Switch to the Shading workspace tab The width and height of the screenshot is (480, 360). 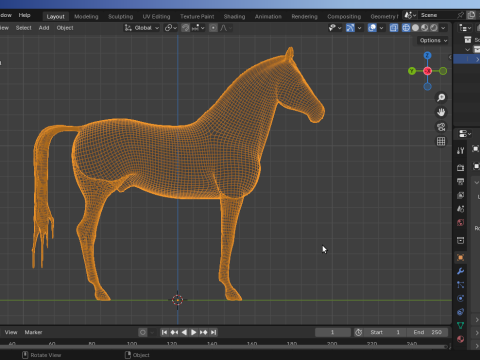pos(234,16)
